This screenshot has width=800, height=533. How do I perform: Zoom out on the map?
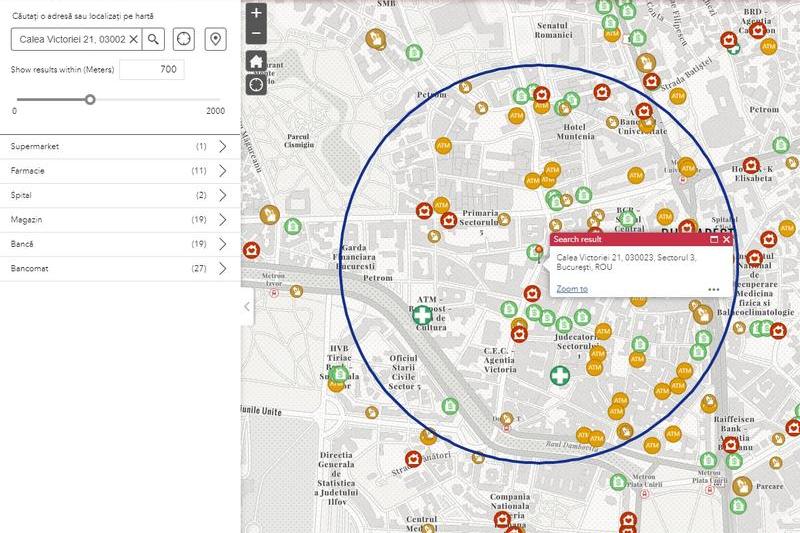coord(257,34)
